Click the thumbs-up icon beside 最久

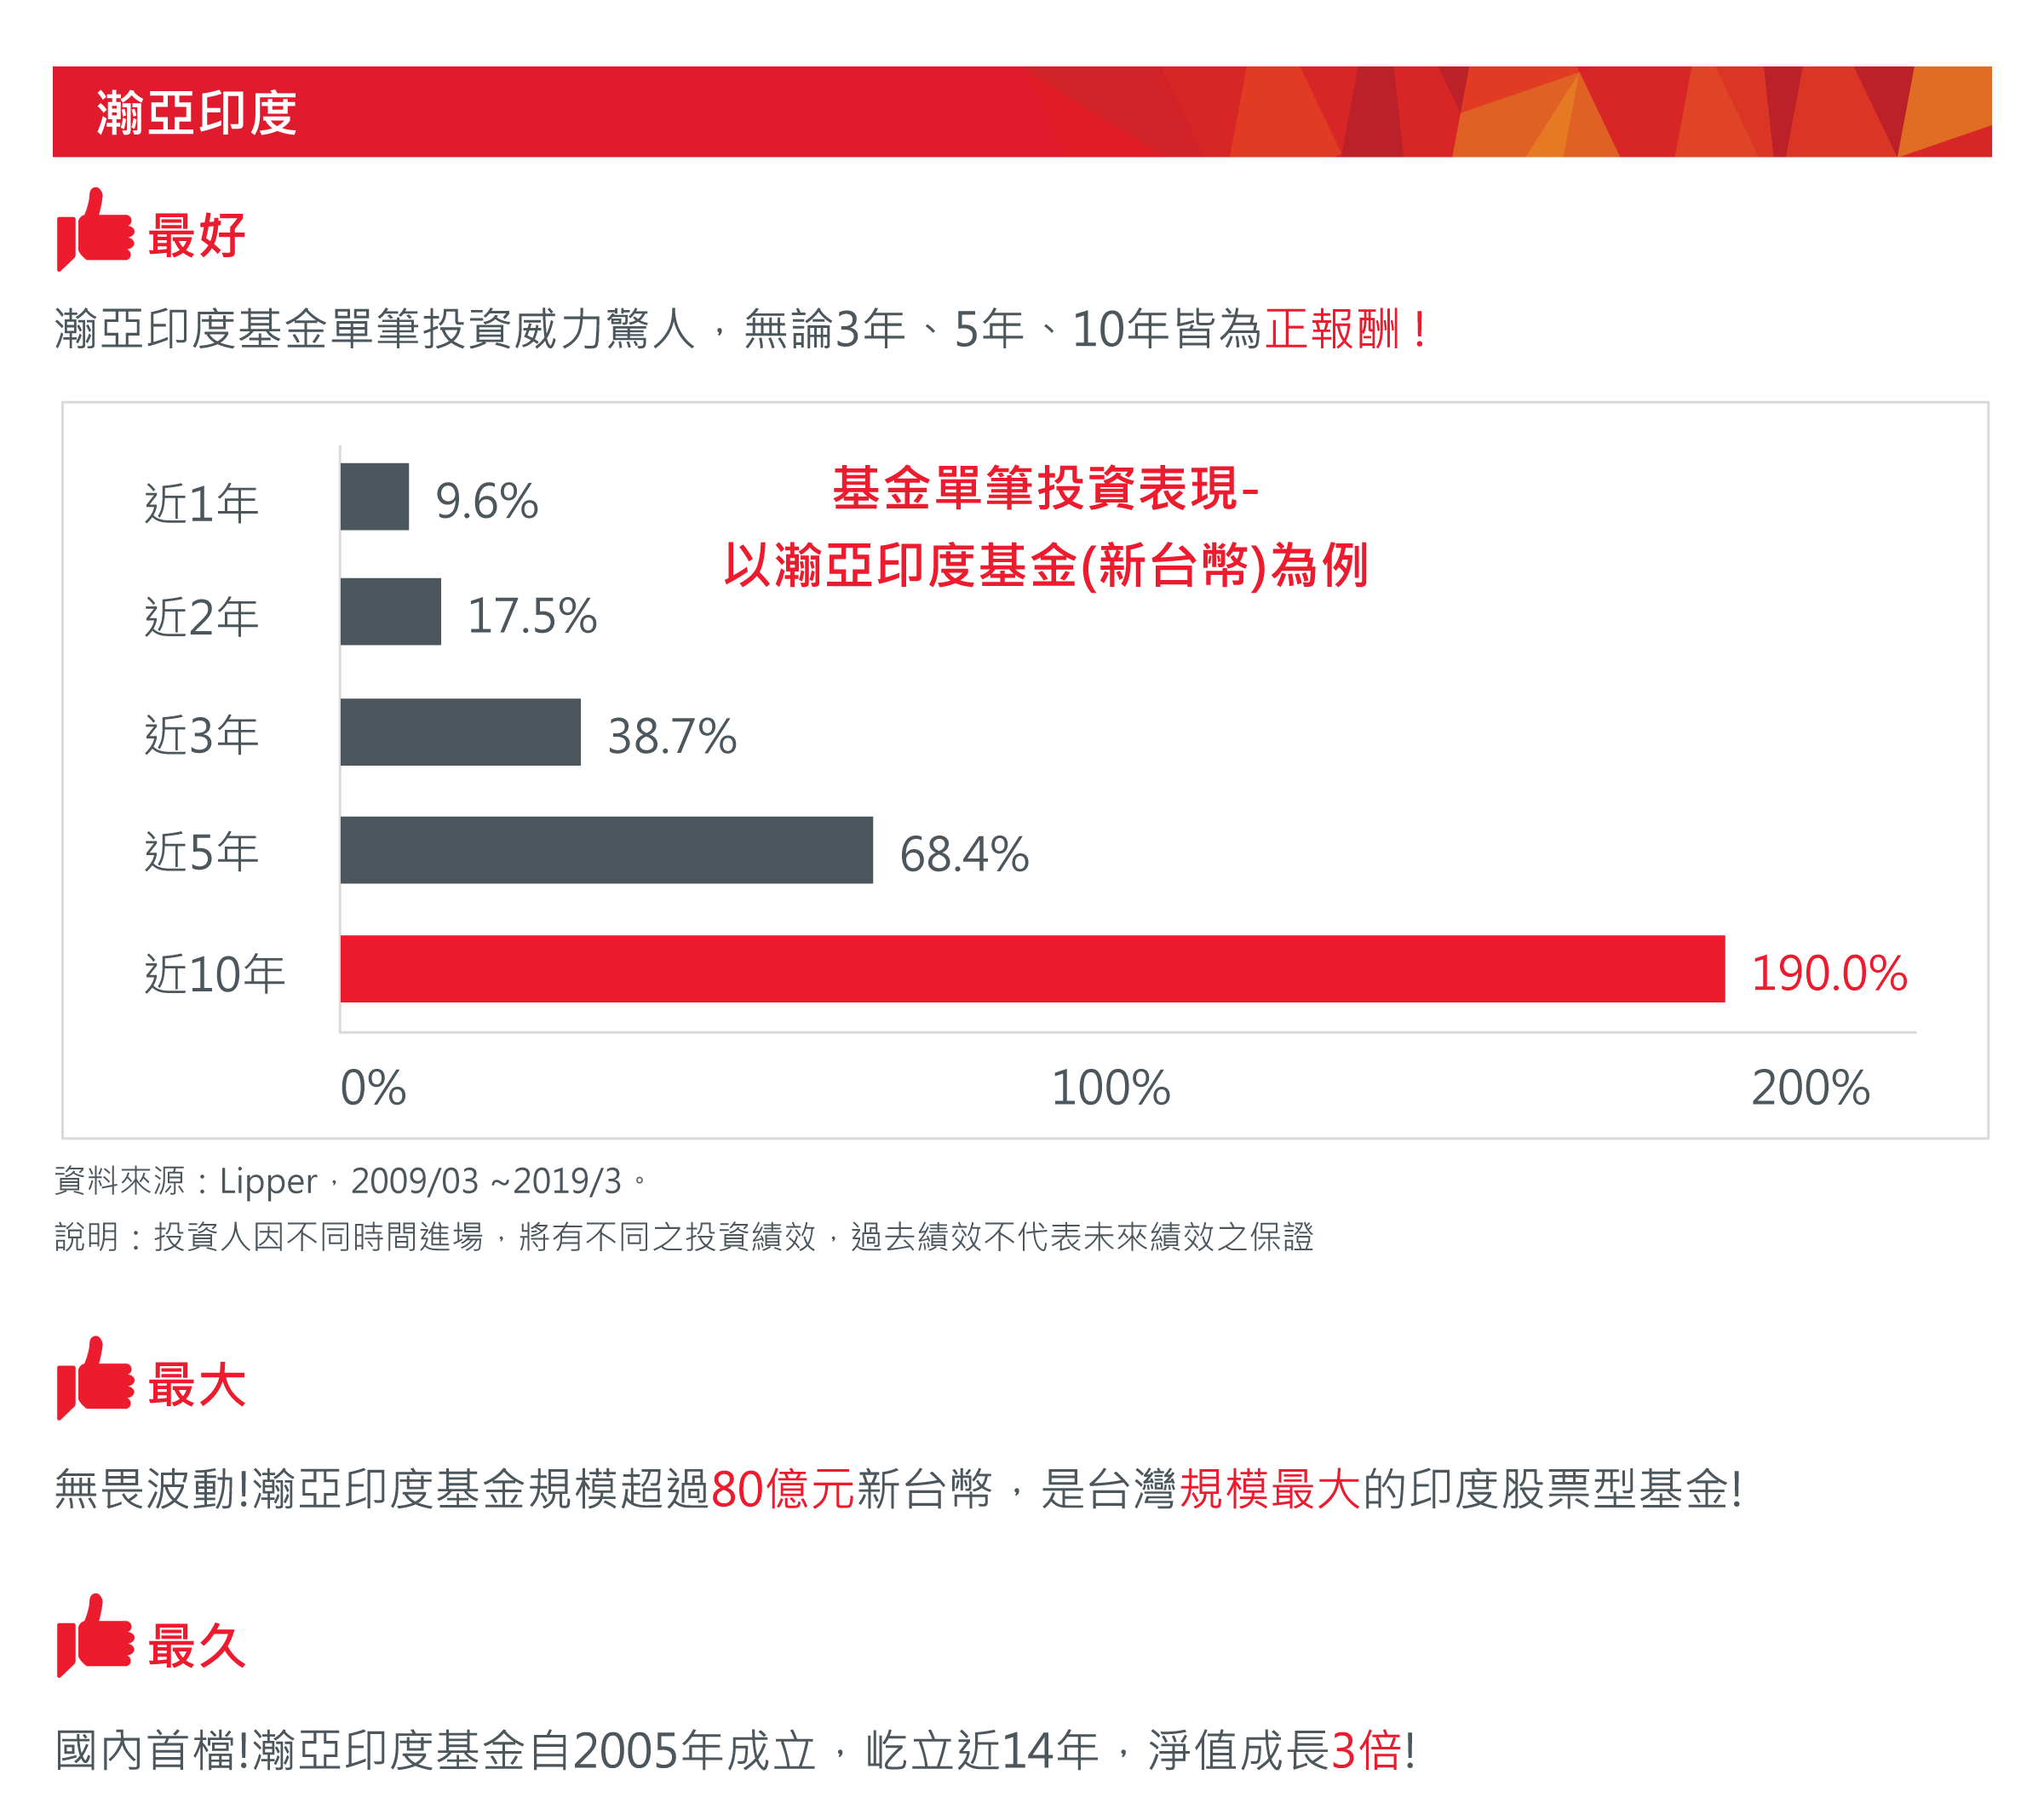(95, 1635)
